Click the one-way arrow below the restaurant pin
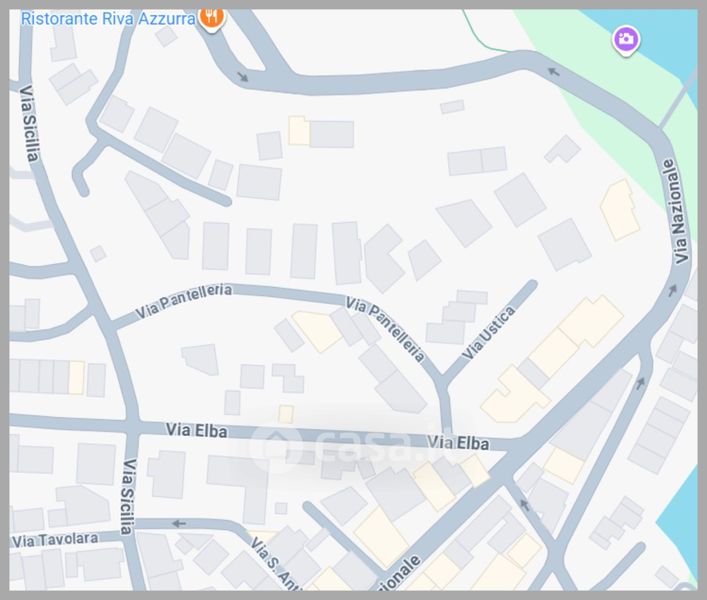 pyautogui.click(x=241, y=75)
